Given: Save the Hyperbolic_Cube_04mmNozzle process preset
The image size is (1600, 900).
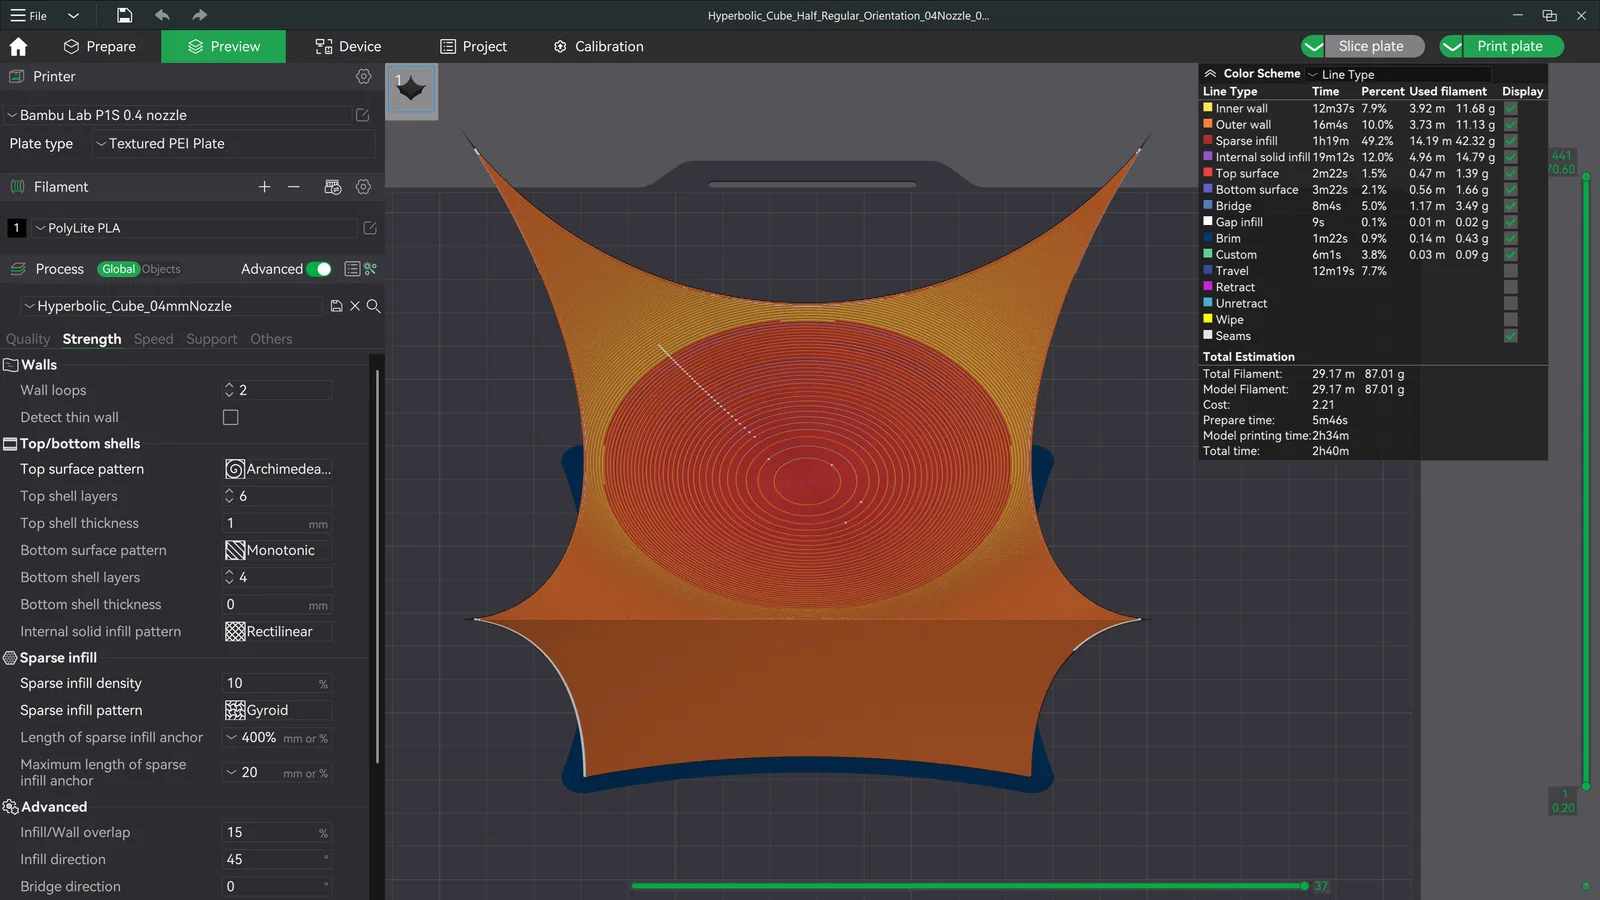Looking at the screenshot, I should pos(336,306).
